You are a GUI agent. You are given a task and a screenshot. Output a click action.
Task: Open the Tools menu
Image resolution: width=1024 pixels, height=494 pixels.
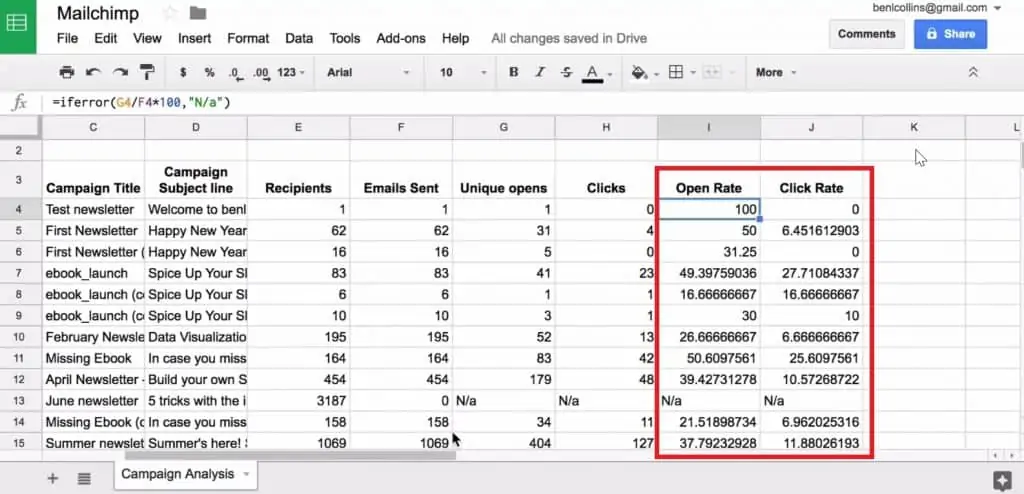[x=345, y=39]
